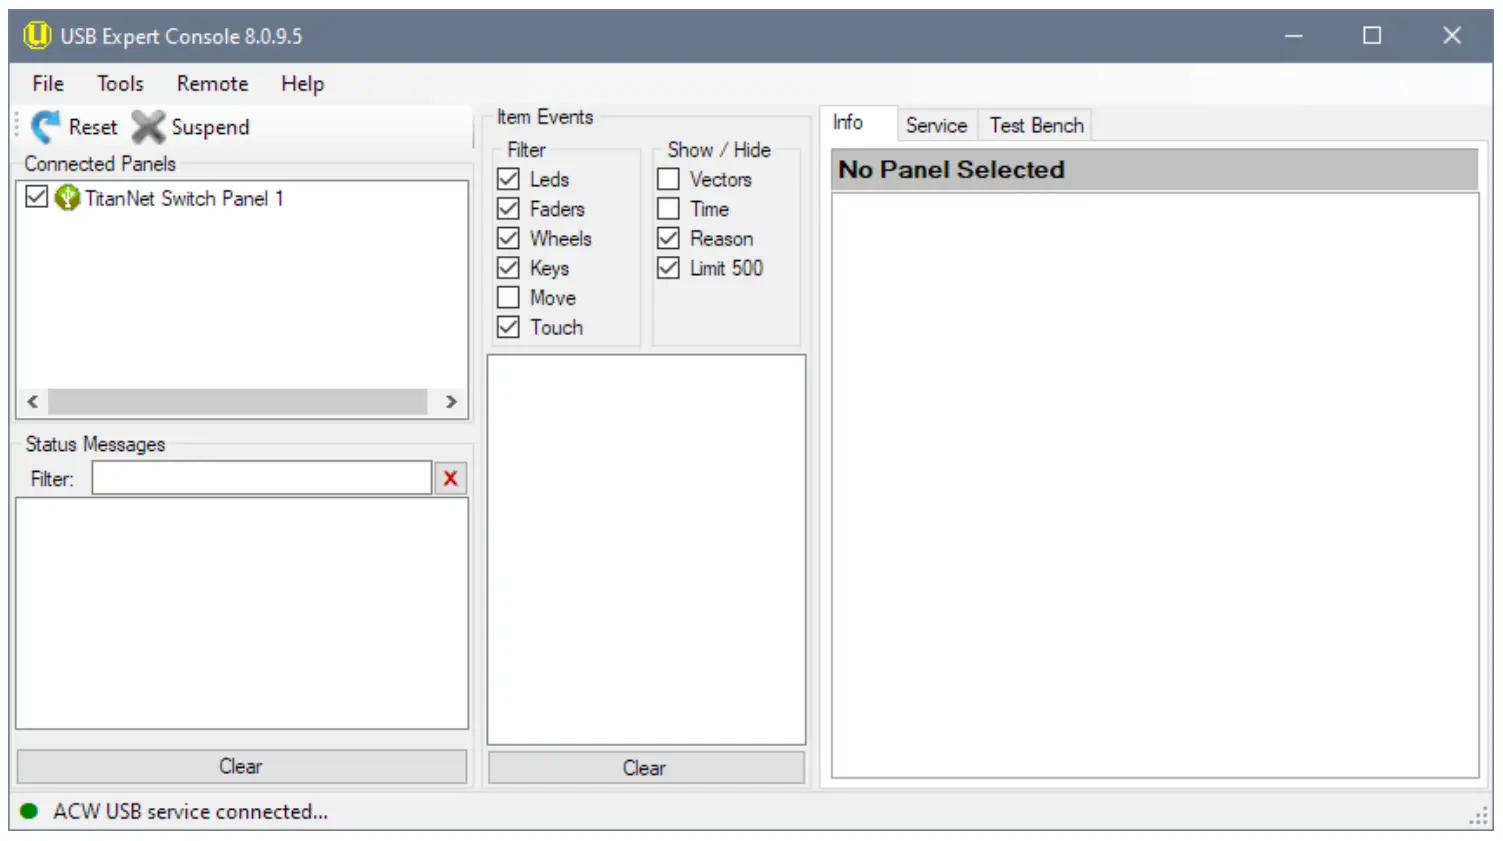The width and height of the screenshot is (1503, 841).
Task: Open the Help menu
Action: coord(302,84)
